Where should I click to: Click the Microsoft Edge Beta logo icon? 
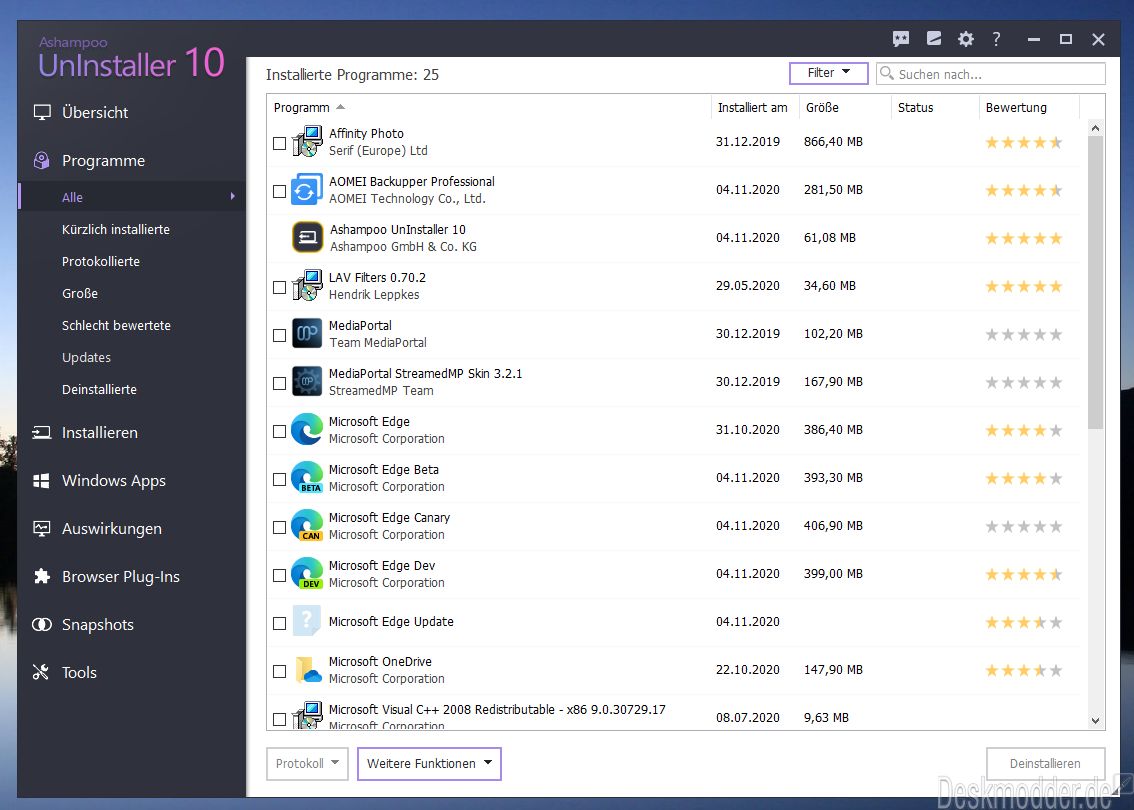coord(307,477)
